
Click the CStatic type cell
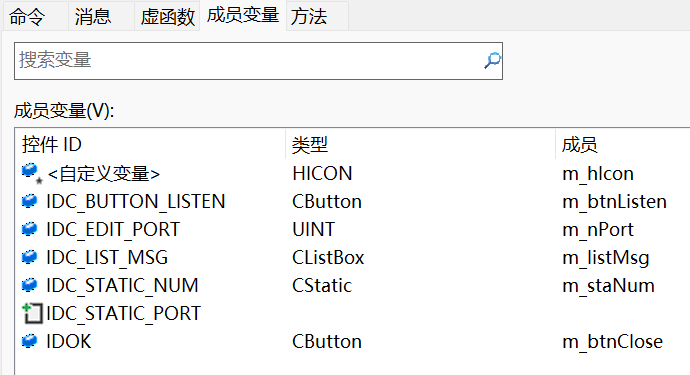click(322, 286)
